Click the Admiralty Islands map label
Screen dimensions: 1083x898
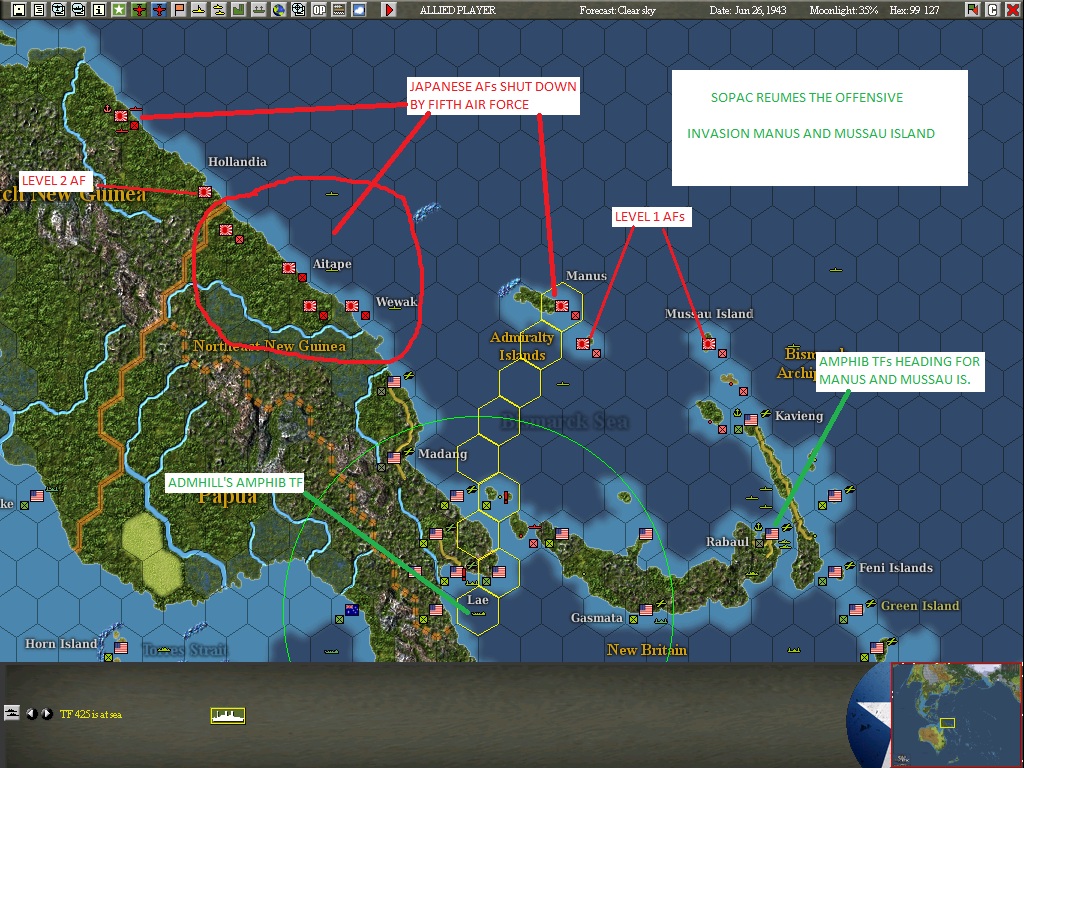(522, 346)
